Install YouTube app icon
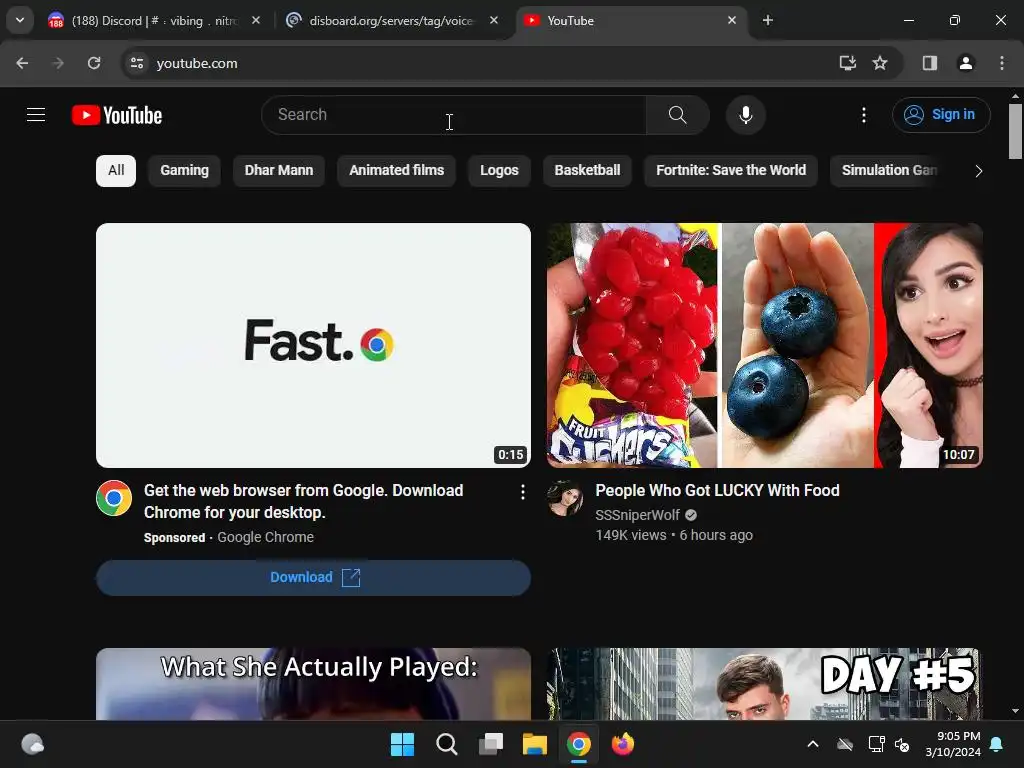Screen dimensions: 1024x768 [x=848, y=63]
